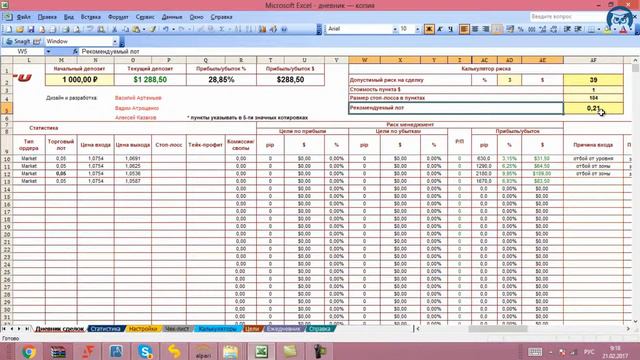640x360 pixels.
Task: Click the first sheet tab navigation arrow
Action: coord(4,329)
